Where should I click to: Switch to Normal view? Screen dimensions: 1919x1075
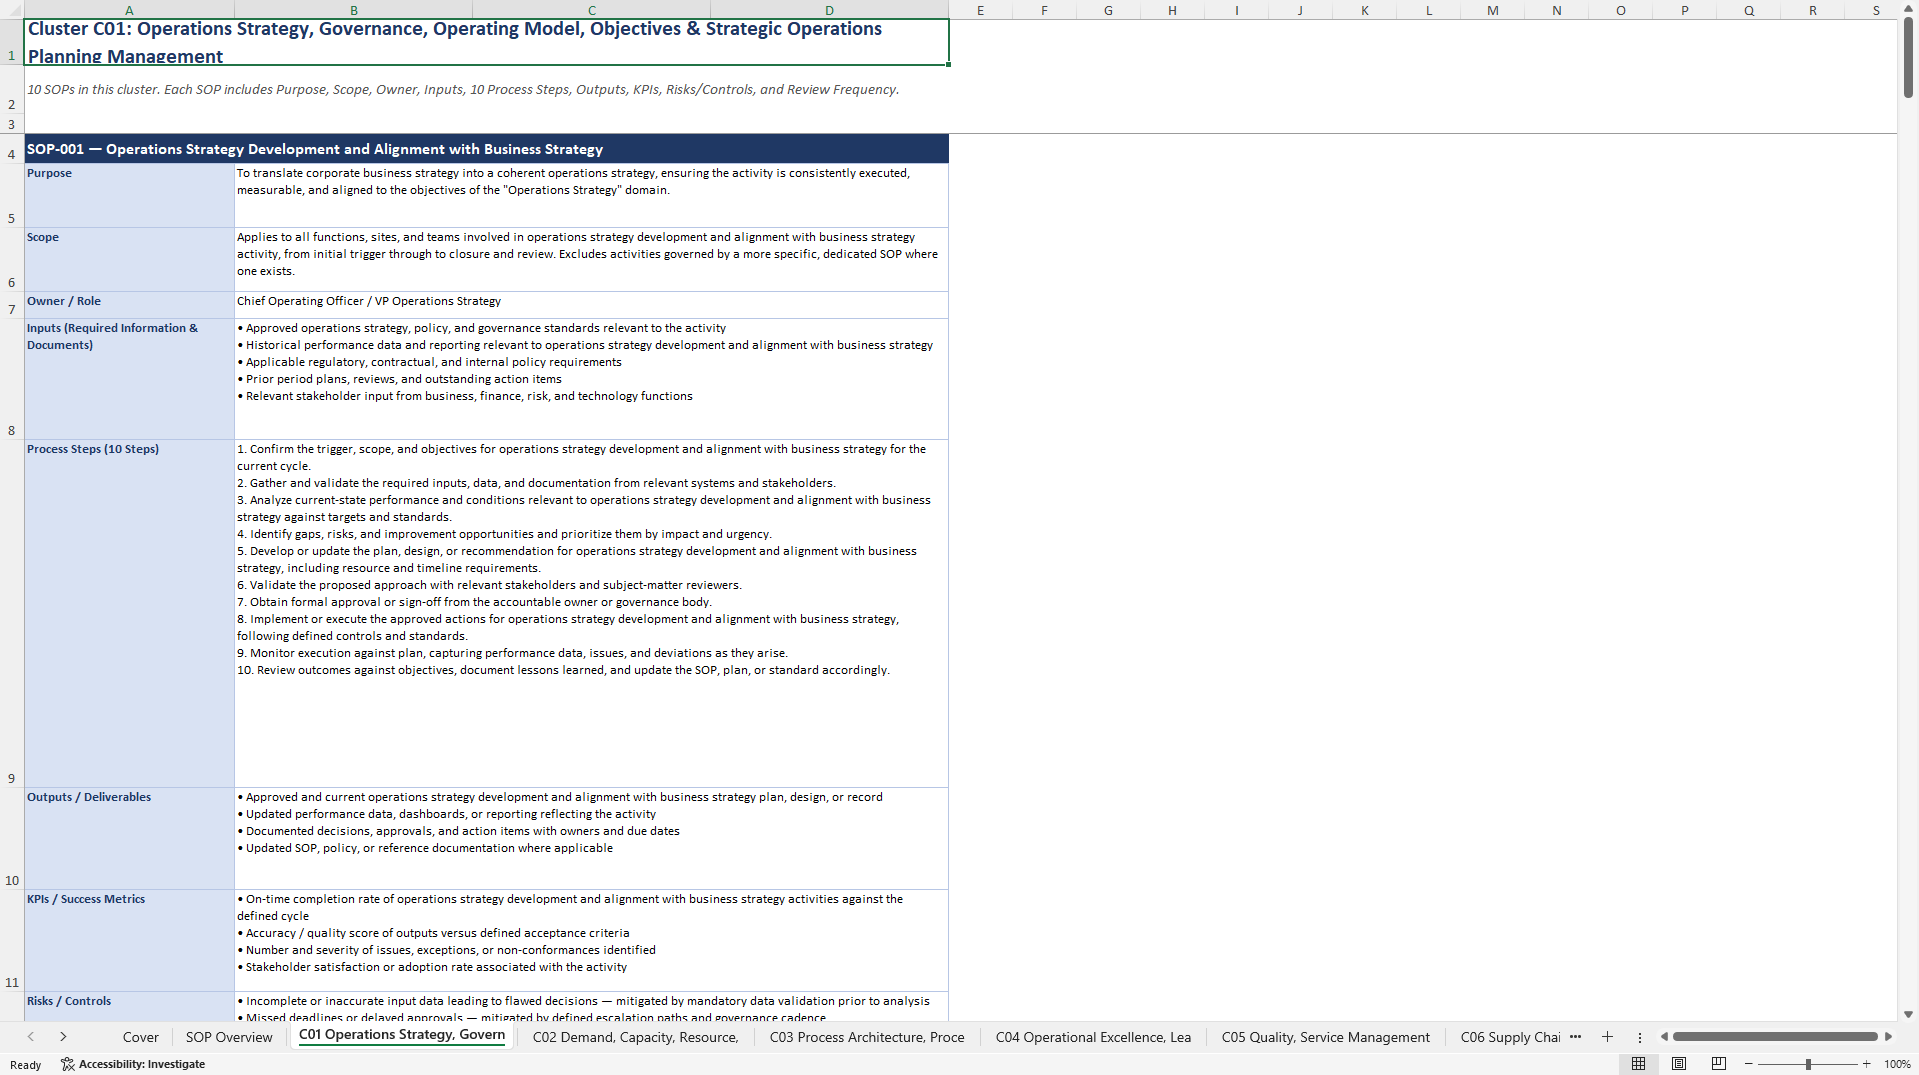pyautogui.click(x=1638, y=1064)
